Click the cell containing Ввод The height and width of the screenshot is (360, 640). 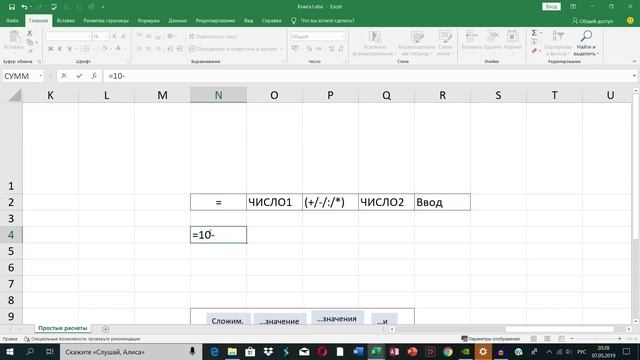[x=442, y=202]
